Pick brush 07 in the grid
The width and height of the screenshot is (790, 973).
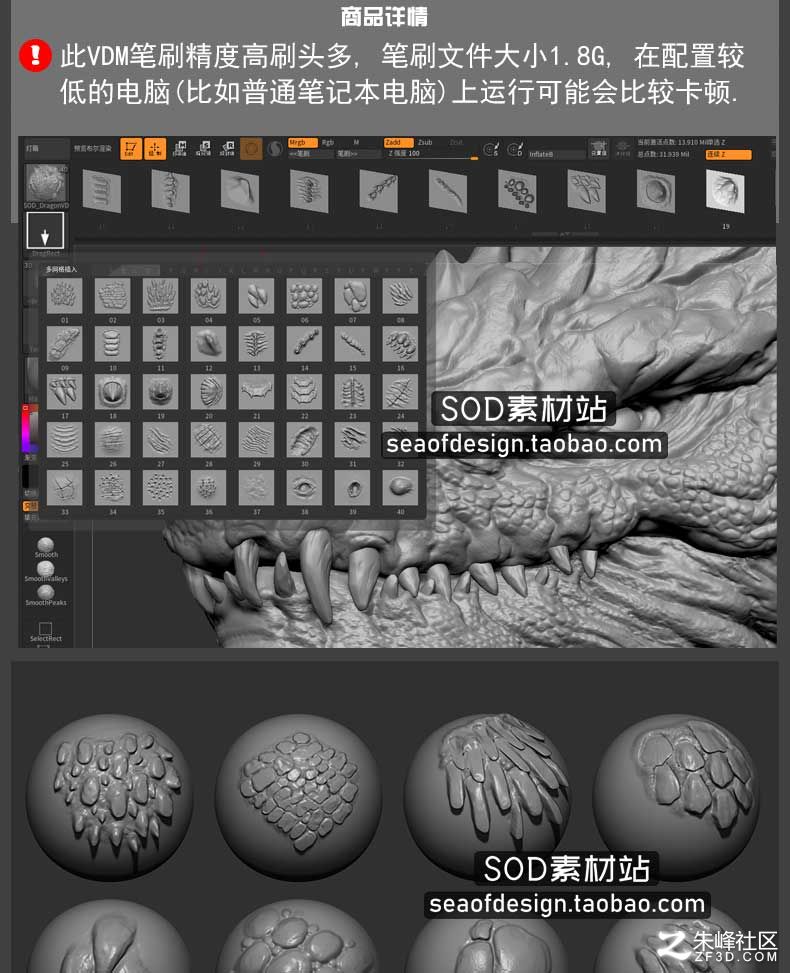click(352, 295)
